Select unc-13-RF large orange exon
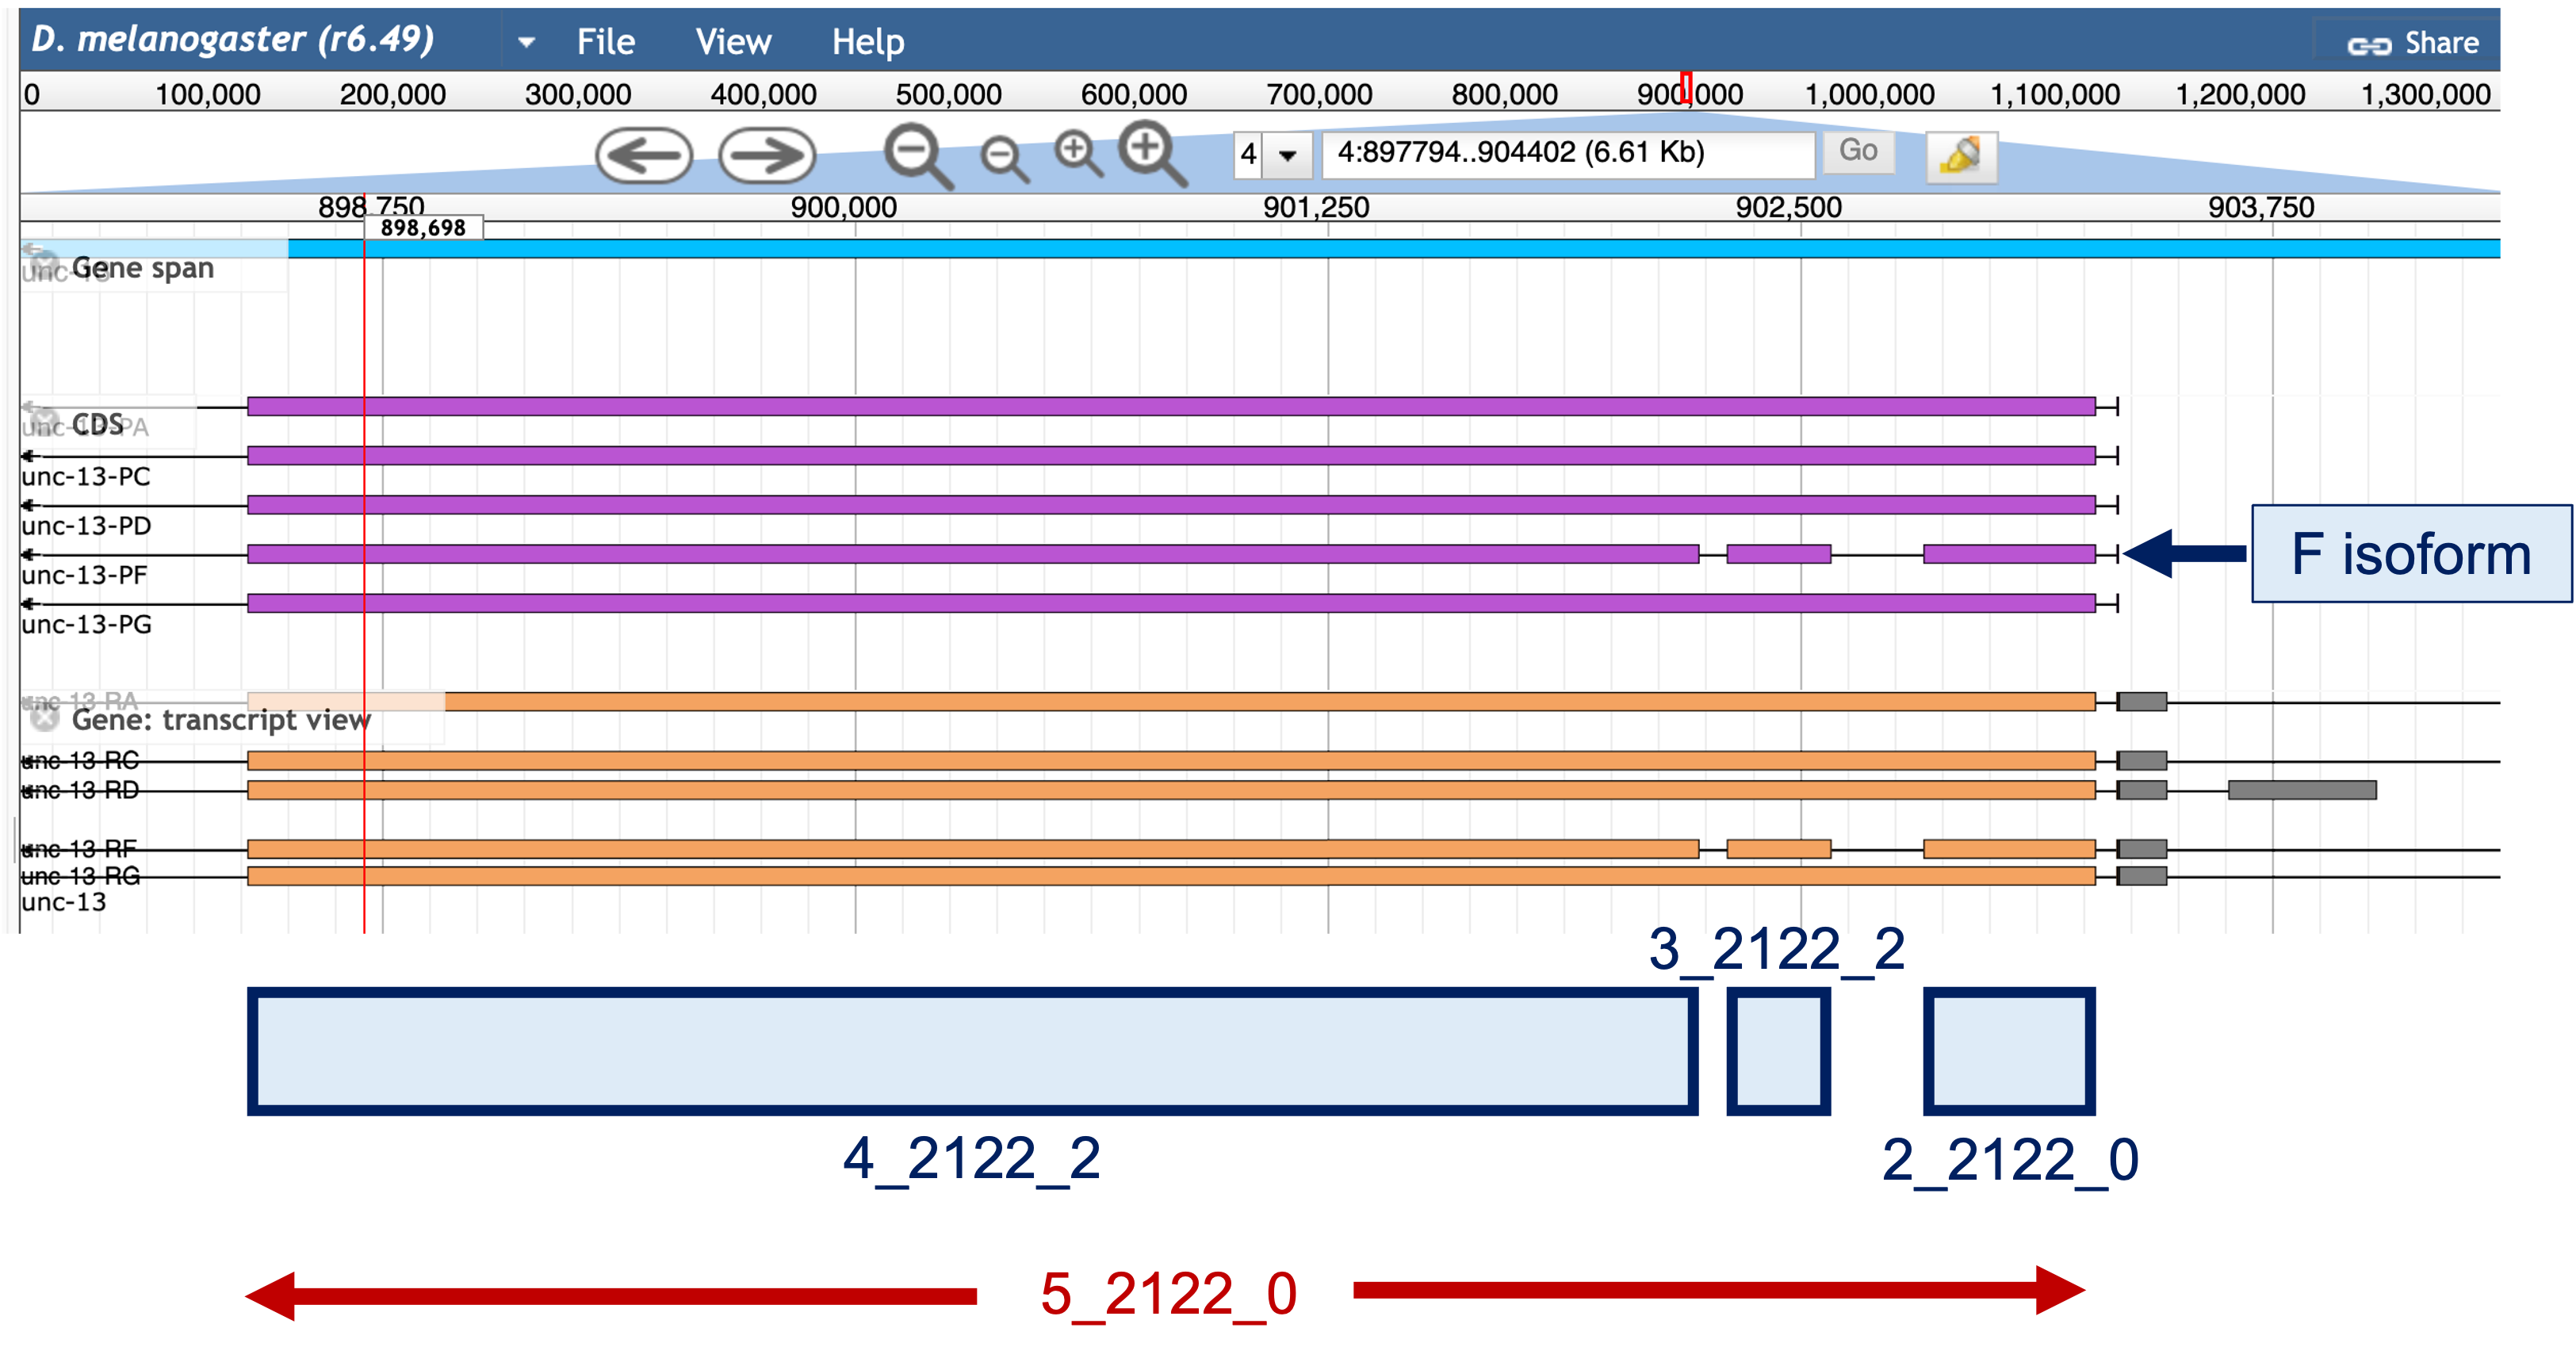Screen dimensions: 2576x1366 tap(973, 849)
